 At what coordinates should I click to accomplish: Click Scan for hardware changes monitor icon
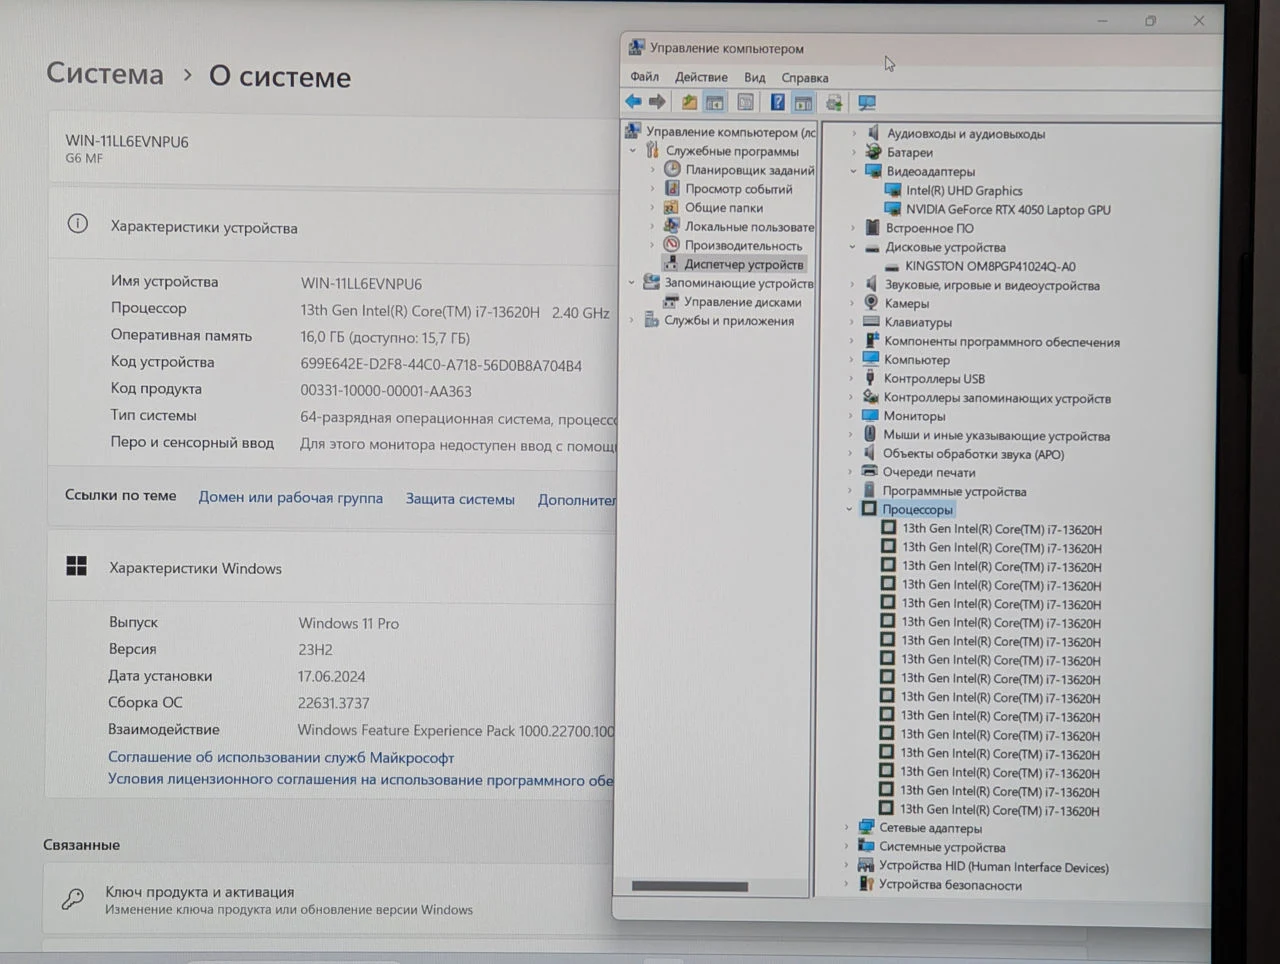click(x=867, y=102)
